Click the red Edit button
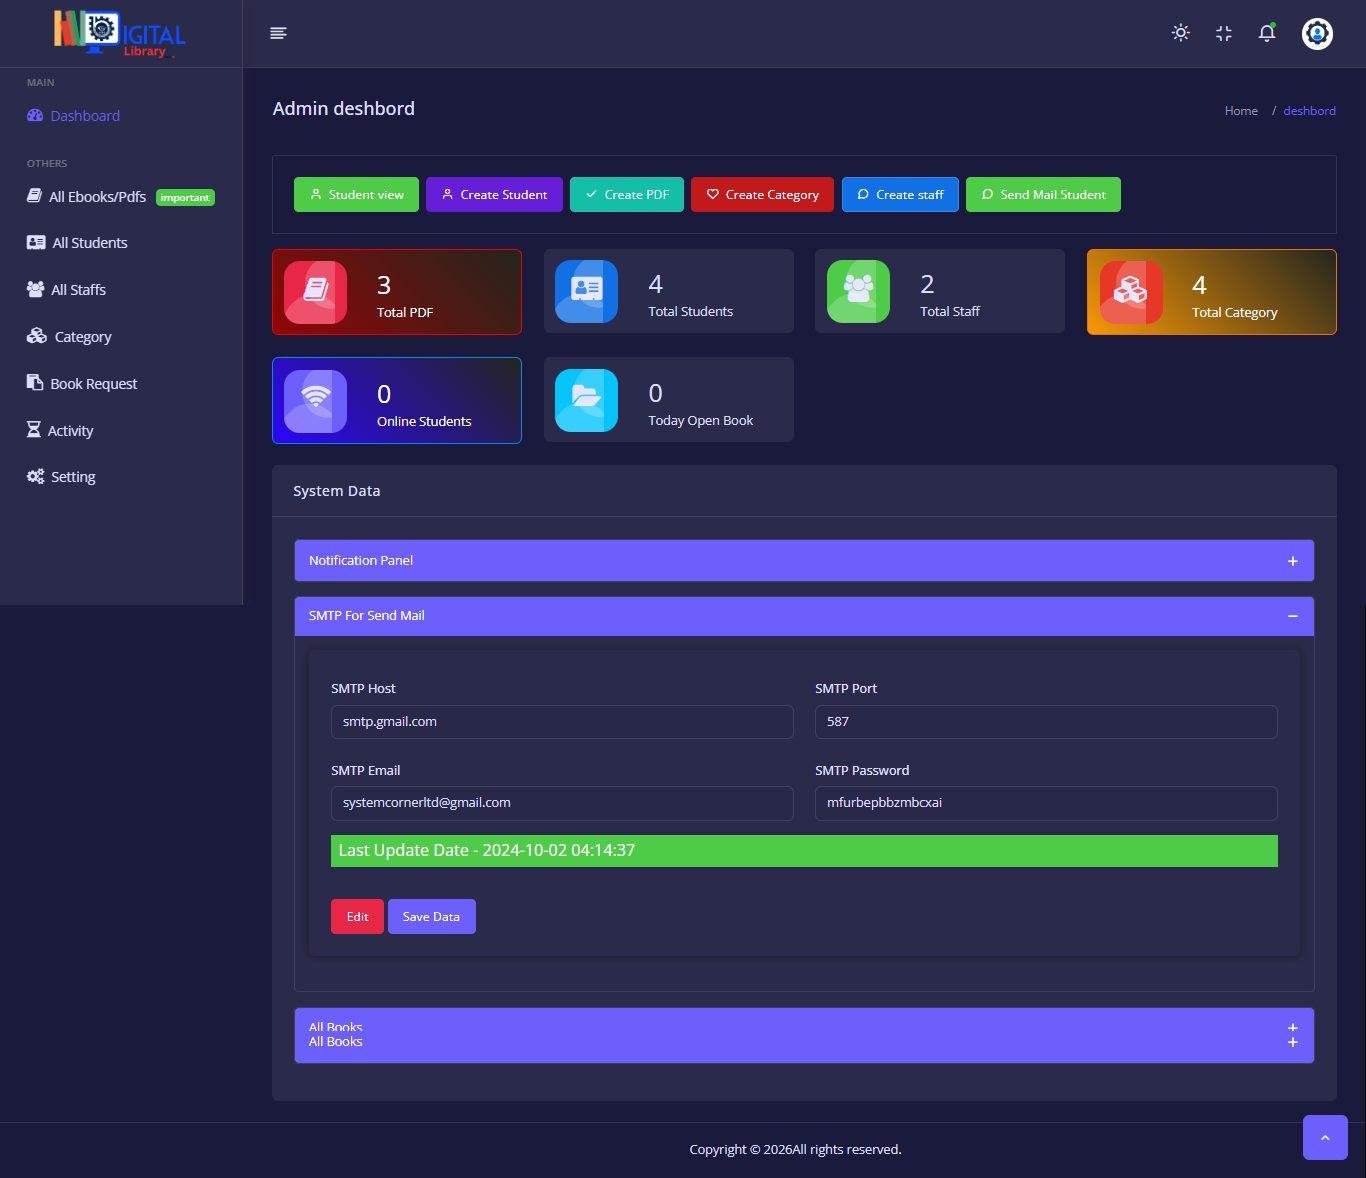 click(357, 917)
